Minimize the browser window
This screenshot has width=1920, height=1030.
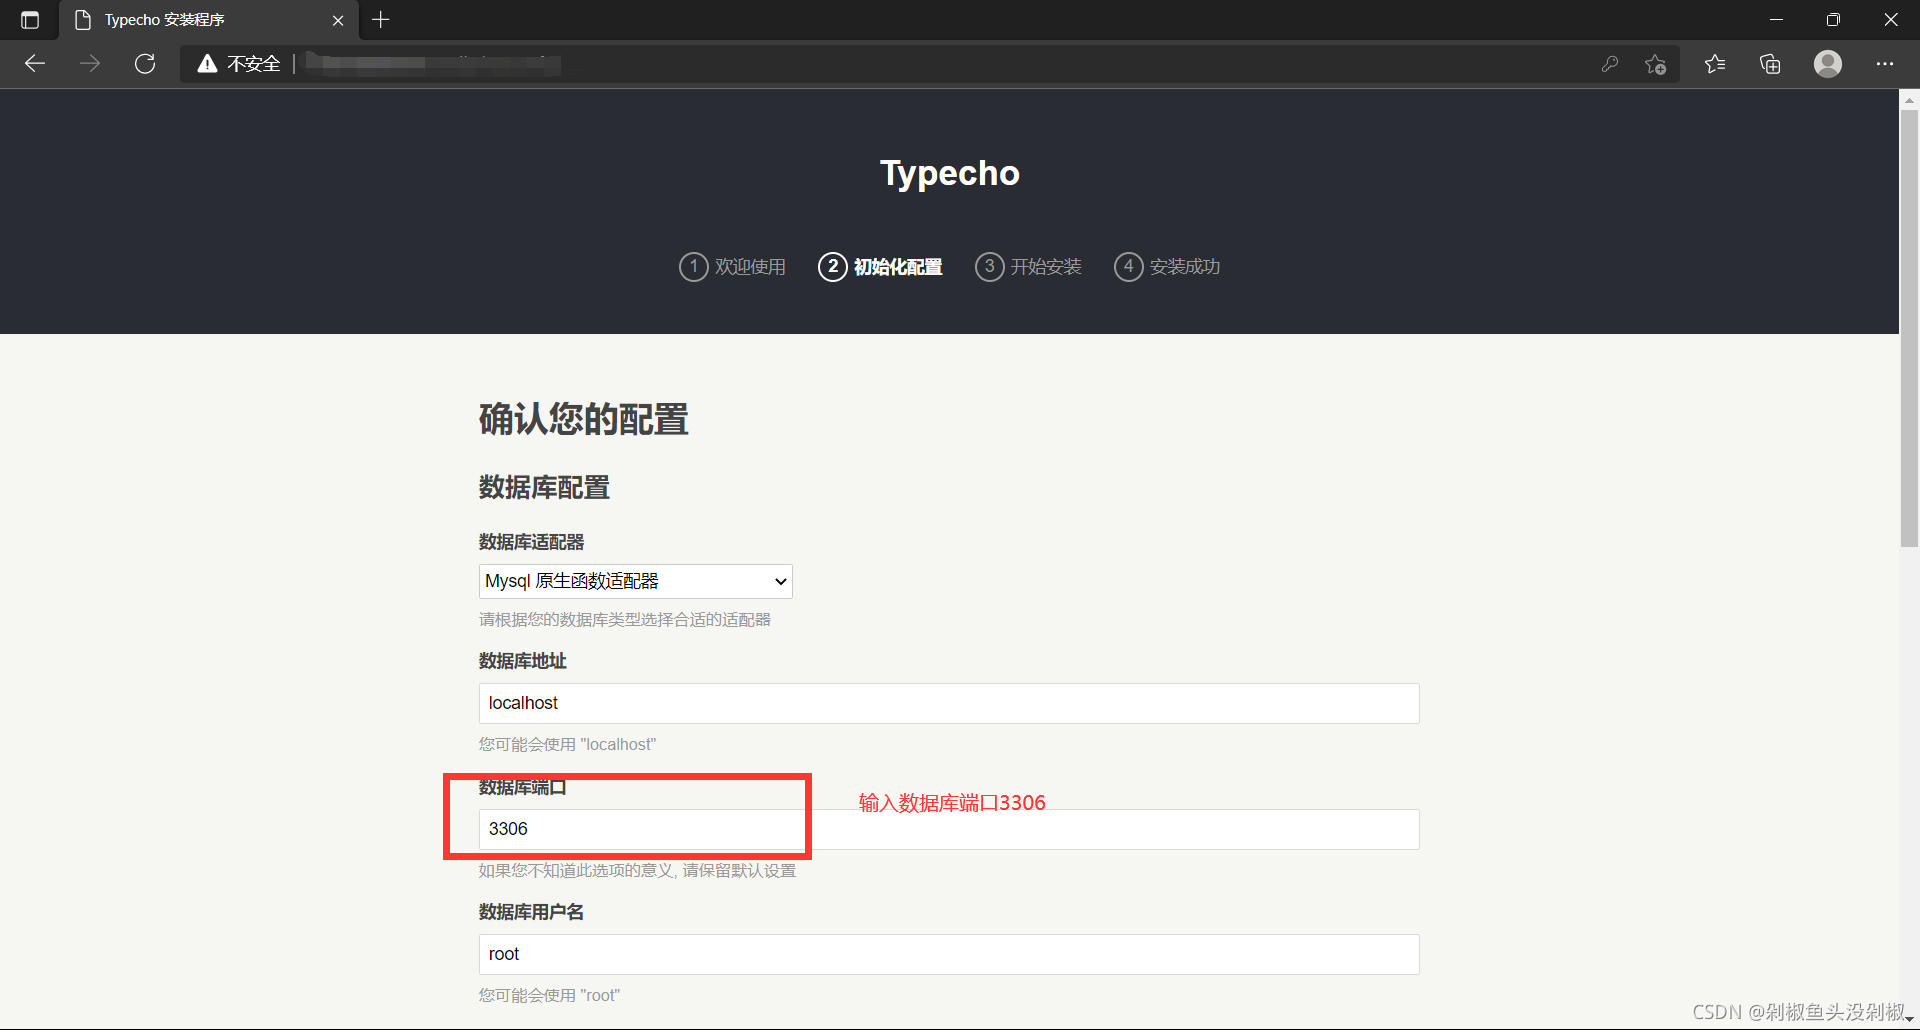coord(1776,20)
